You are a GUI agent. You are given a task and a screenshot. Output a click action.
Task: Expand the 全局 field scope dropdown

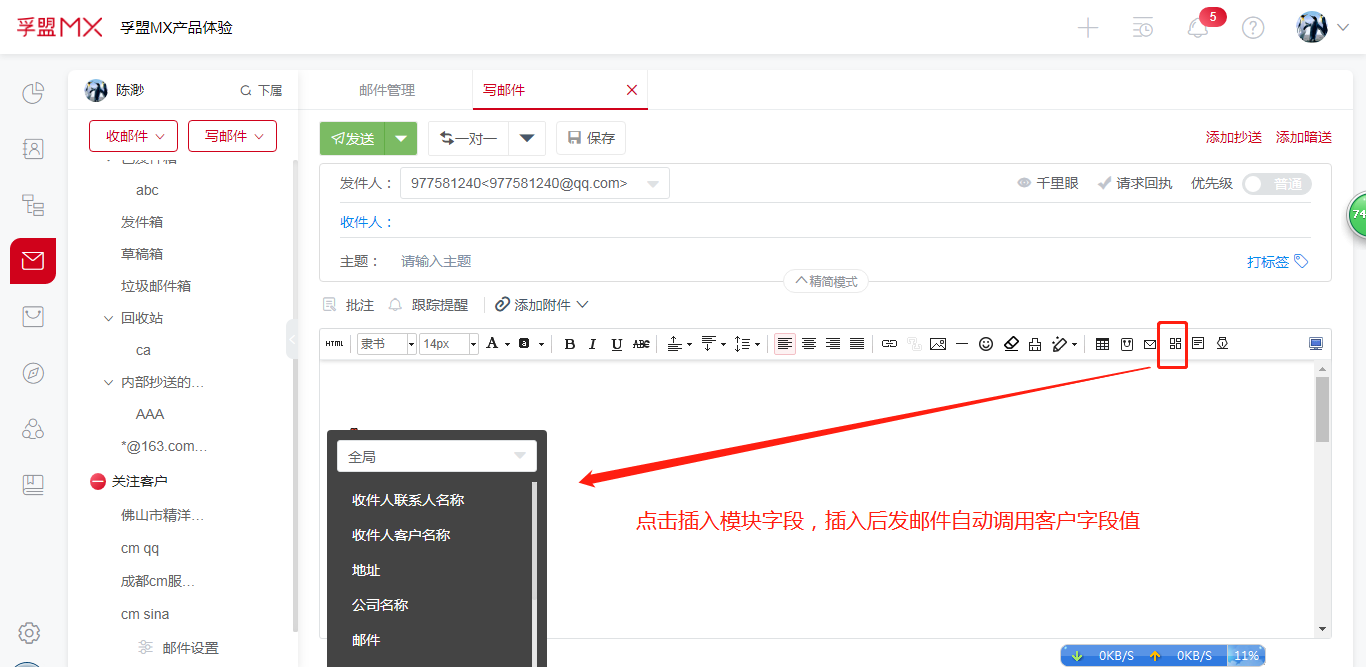coord(437,456)
